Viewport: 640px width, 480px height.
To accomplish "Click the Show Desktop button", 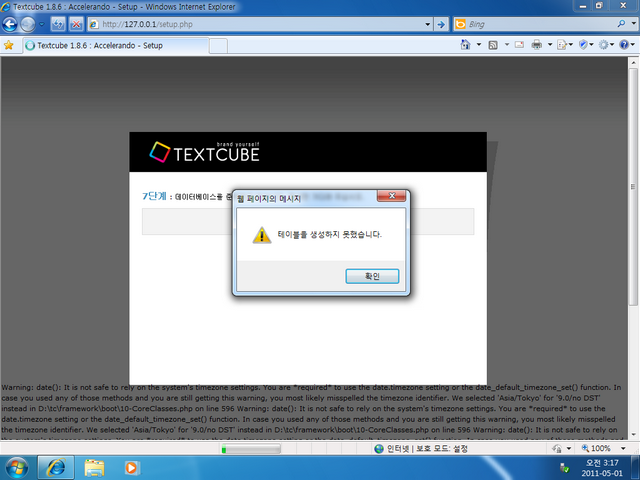I will coord(636,468).
